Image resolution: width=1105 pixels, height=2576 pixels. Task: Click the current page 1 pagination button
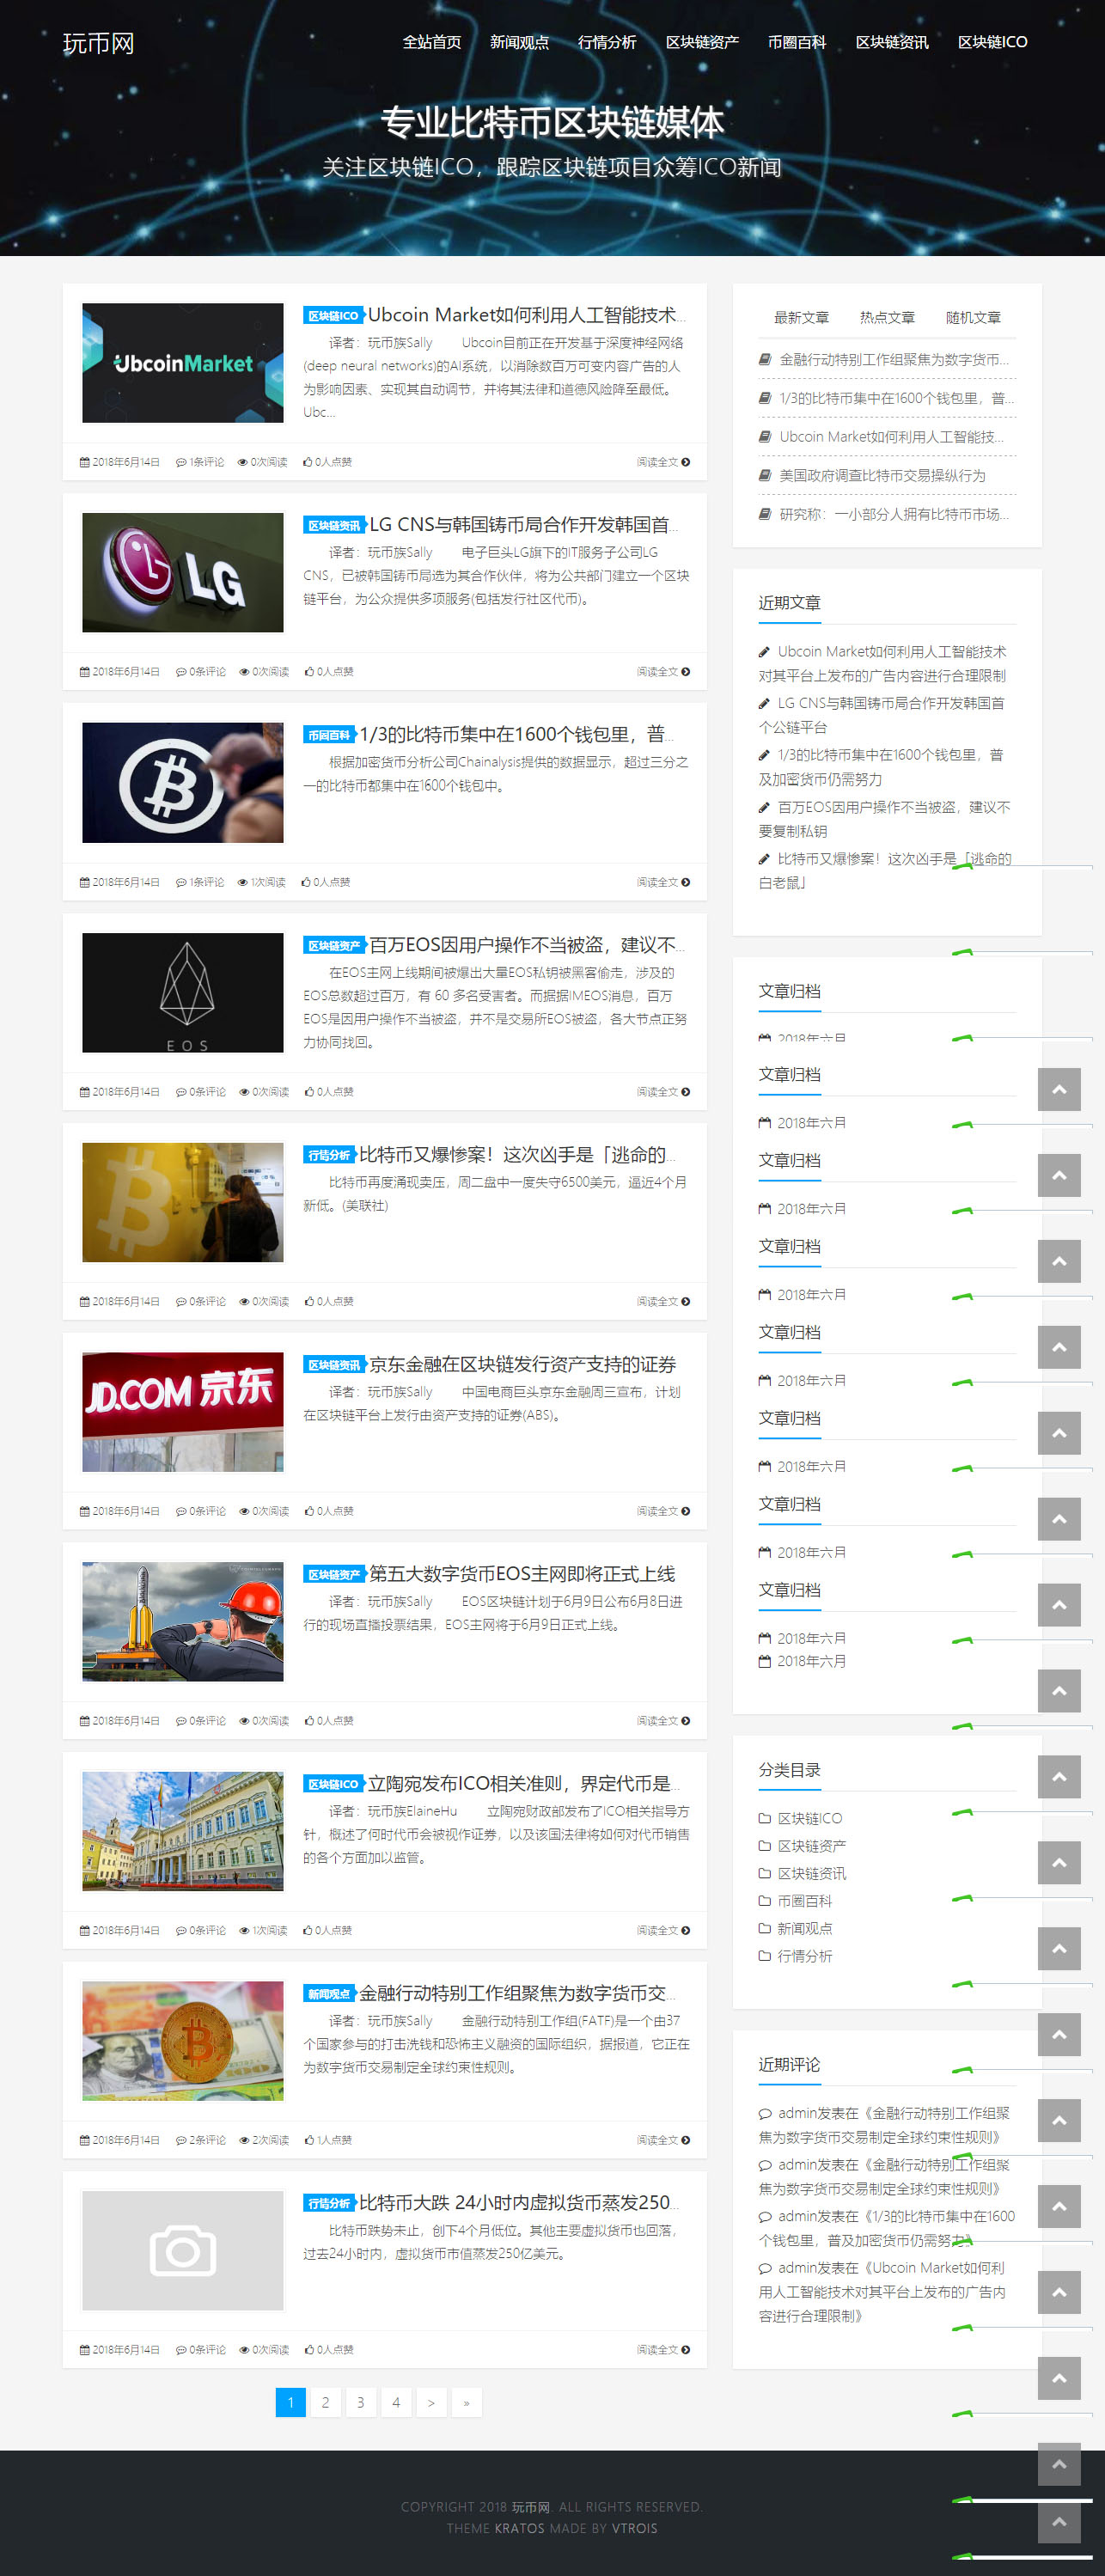point(290,2402)
